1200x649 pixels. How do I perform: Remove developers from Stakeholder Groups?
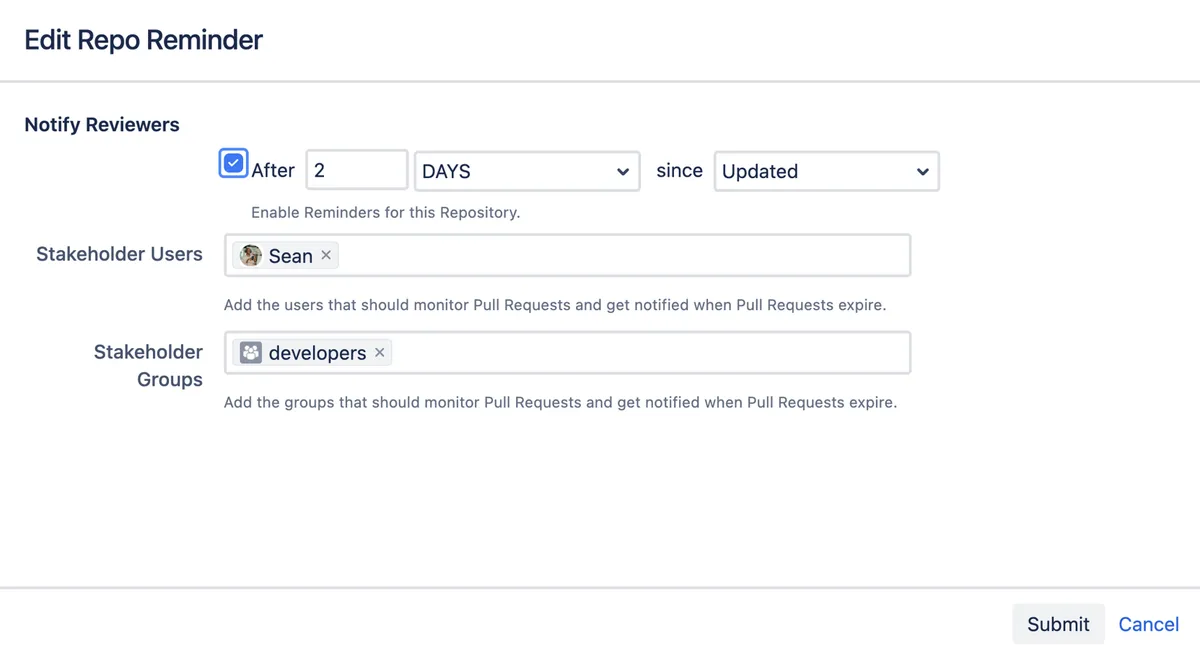pyautogui.click(x=379, y=352)
